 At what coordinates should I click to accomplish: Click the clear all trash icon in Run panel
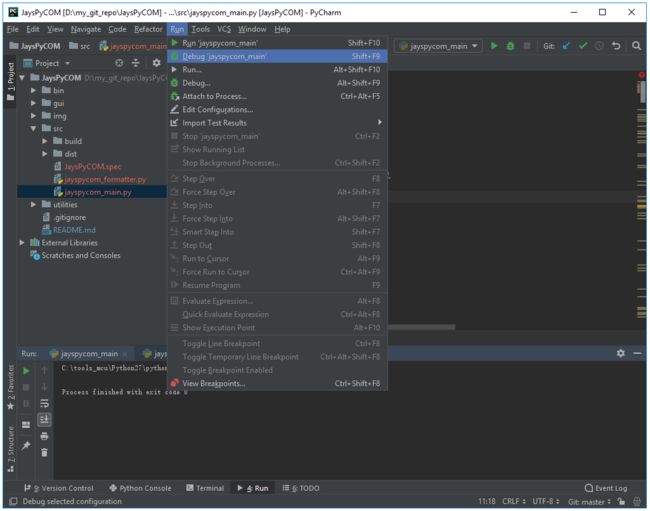44,452
